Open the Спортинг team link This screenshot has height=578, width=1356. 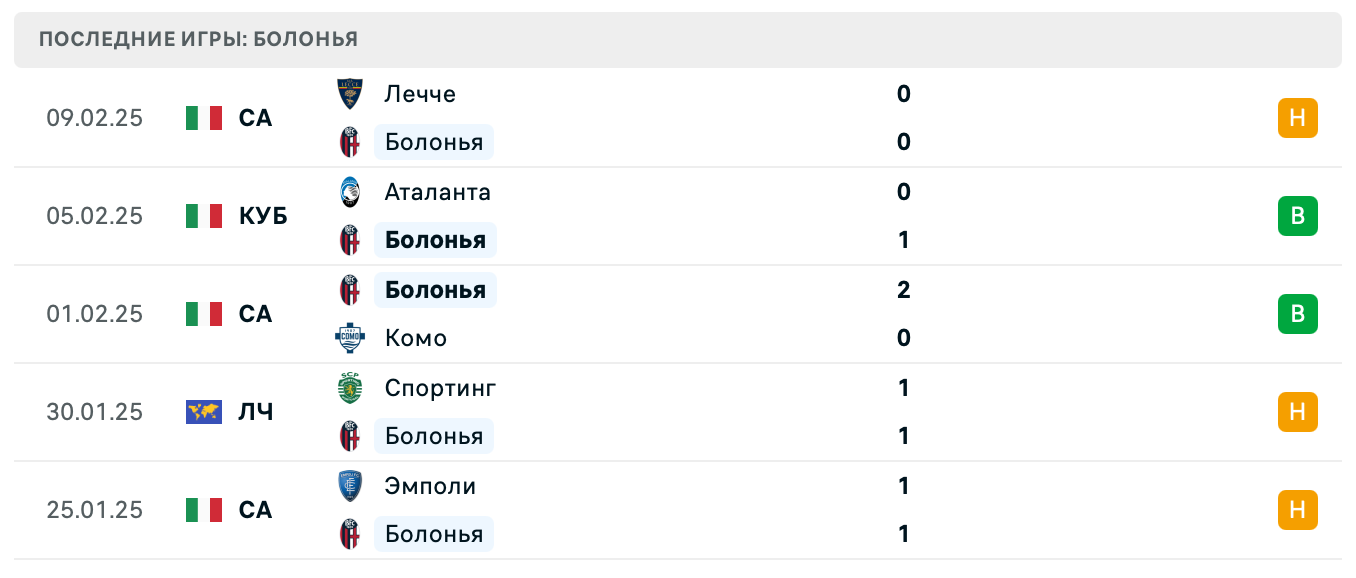pyautogui.click(x=440, y=388)
